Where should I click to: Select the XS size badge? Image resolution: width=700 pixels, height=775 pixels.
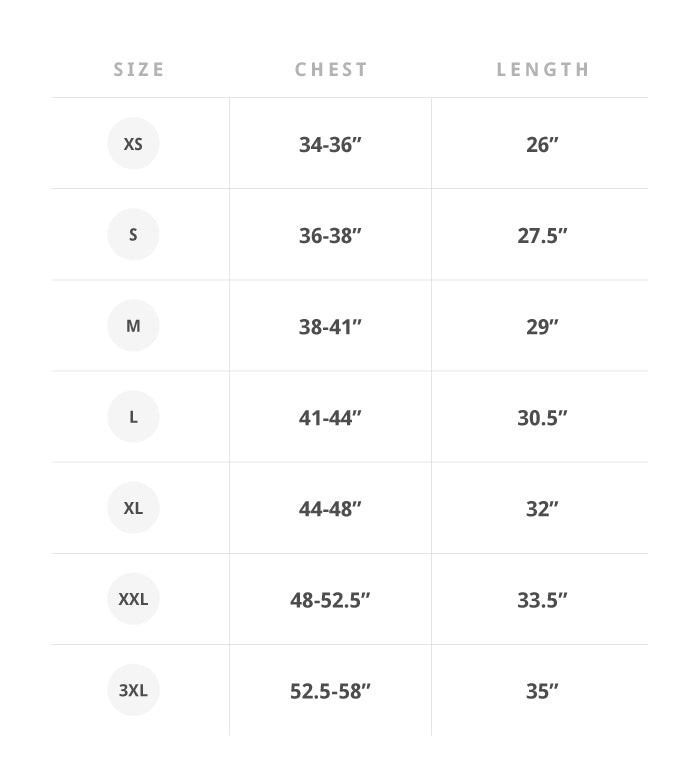[133, 143]
